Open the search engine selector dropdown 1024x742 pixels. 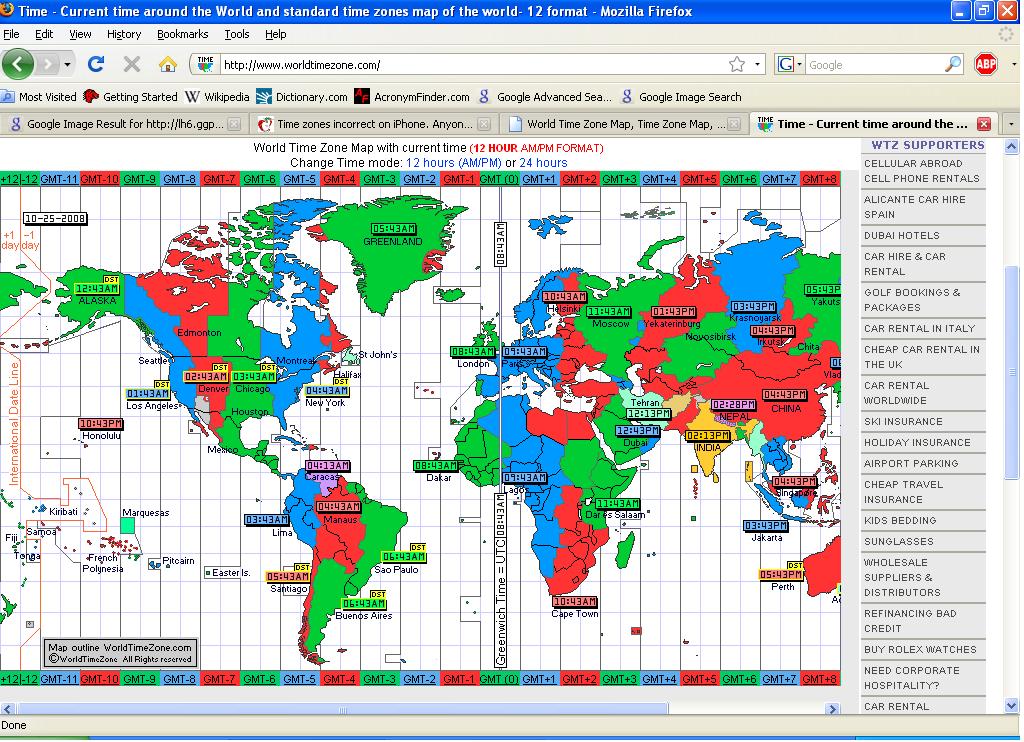(790, 64)
